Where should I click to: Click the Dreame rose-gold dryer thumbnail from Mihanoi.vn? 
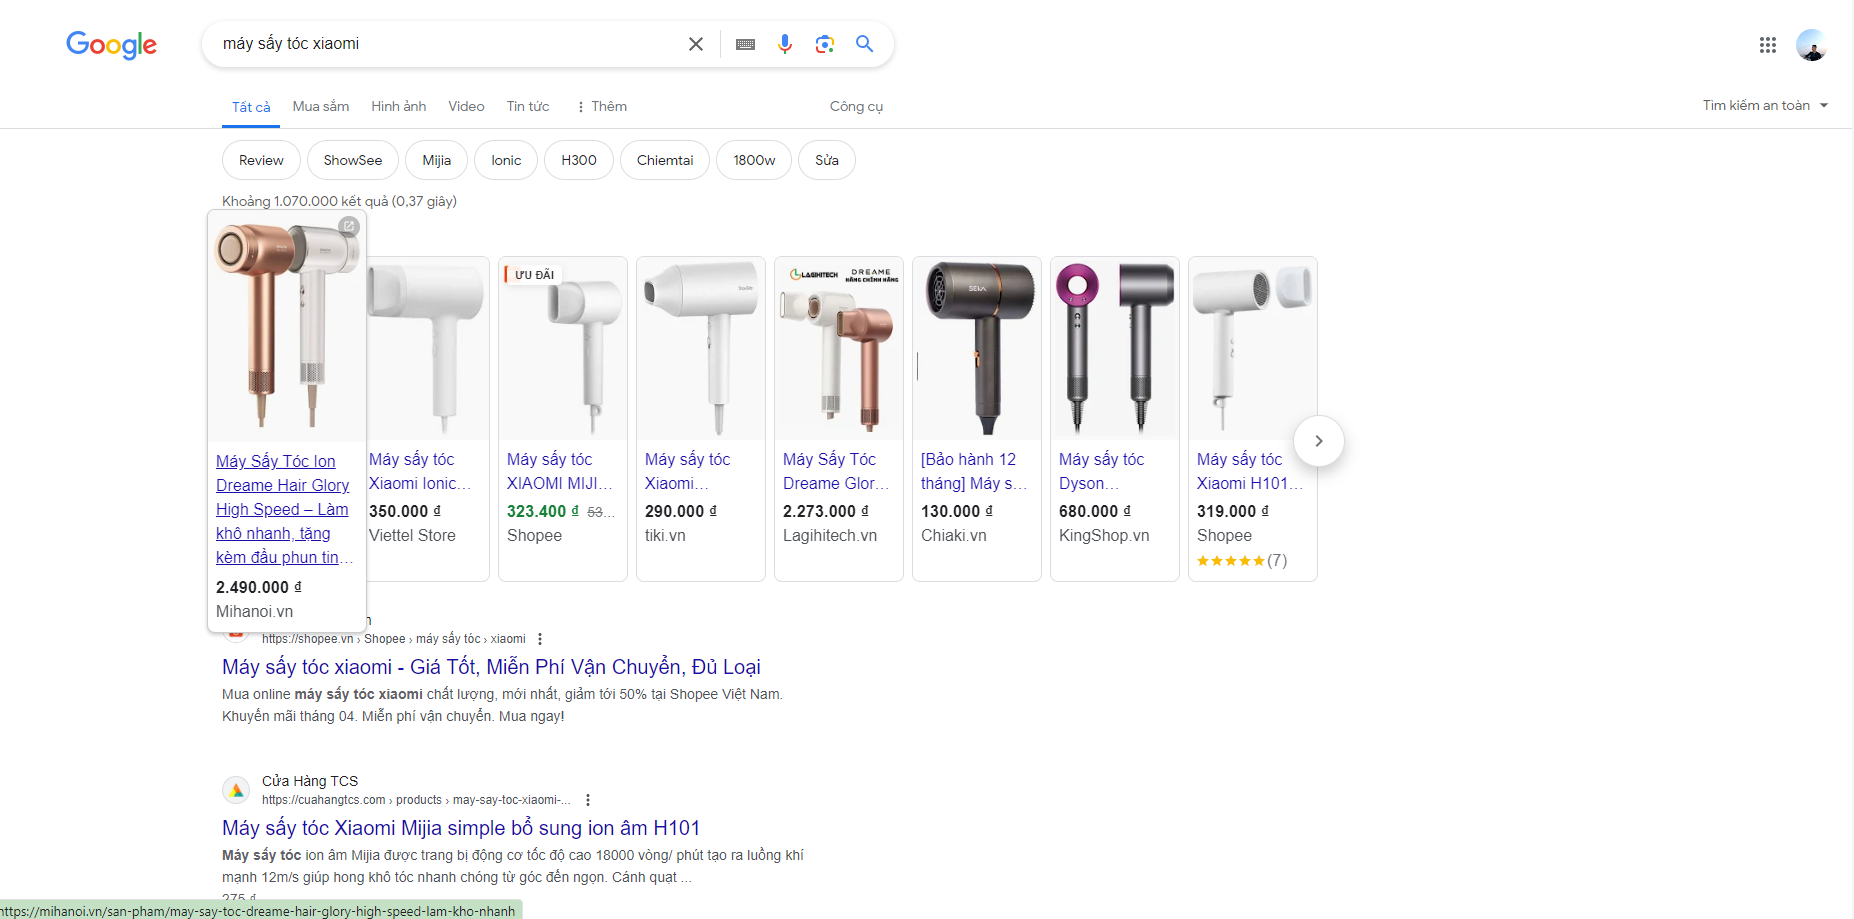(287, 326)
